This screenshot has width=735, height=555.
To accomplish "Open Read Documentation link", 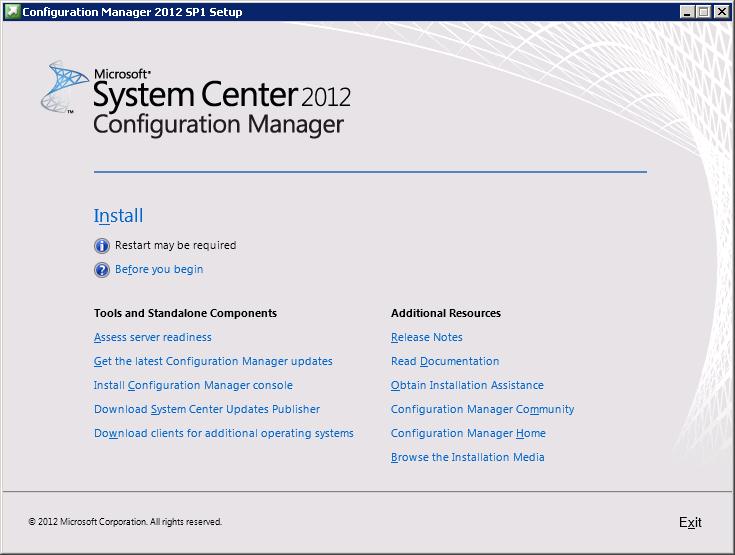I will 445,361.
